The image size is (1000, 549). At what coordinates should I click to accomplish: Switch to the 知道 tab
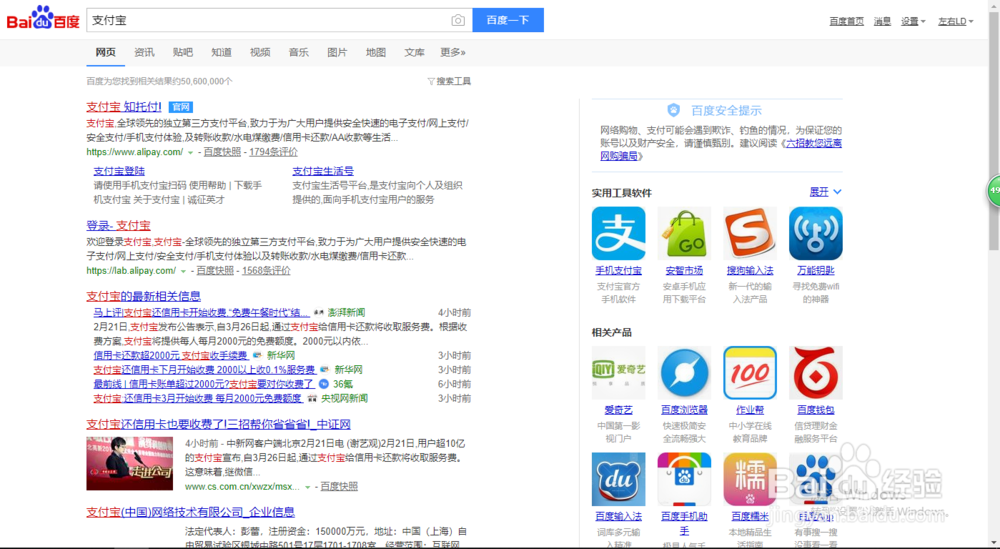pos(221,52)
